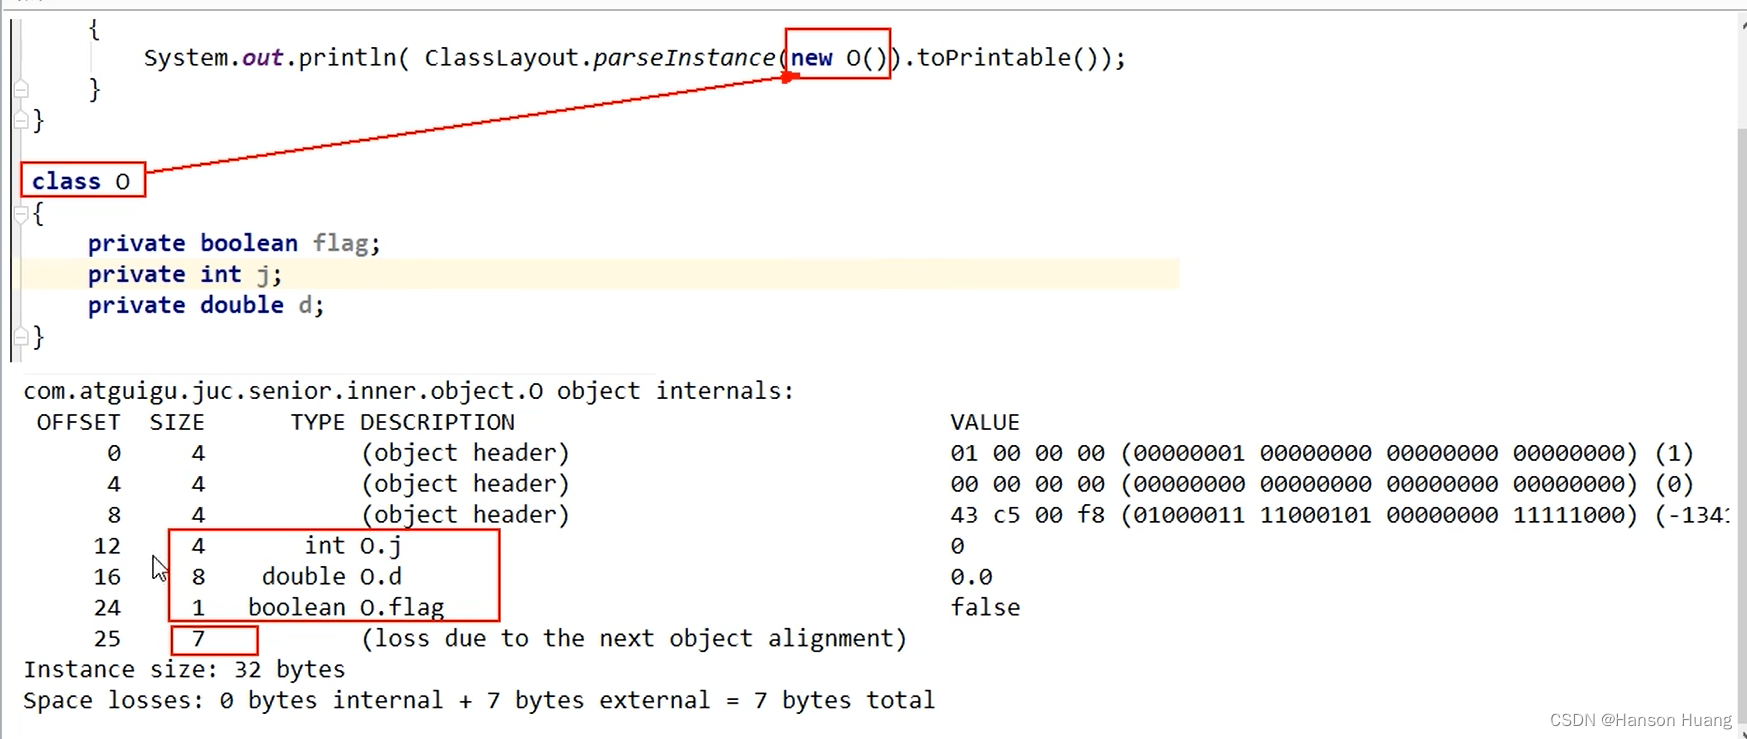Viewport: 1747px width, 739px height.
Task: Click the value '43 c5 00 f8' hex bytes
Action: point(1027,515)
